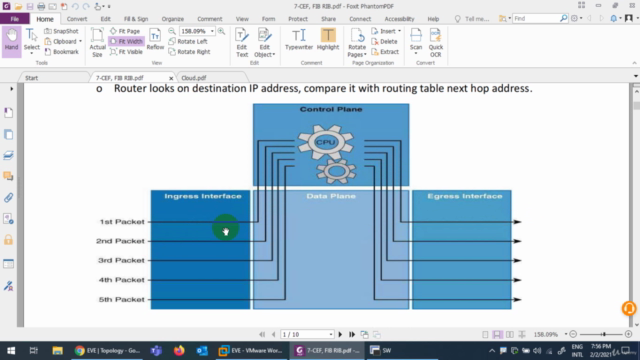Toggle continuous page view mode

497,334
